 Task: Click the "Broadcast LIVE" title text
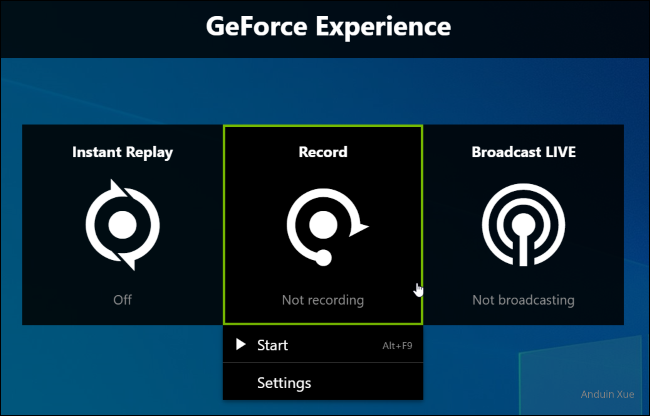[x=523, y=152]
